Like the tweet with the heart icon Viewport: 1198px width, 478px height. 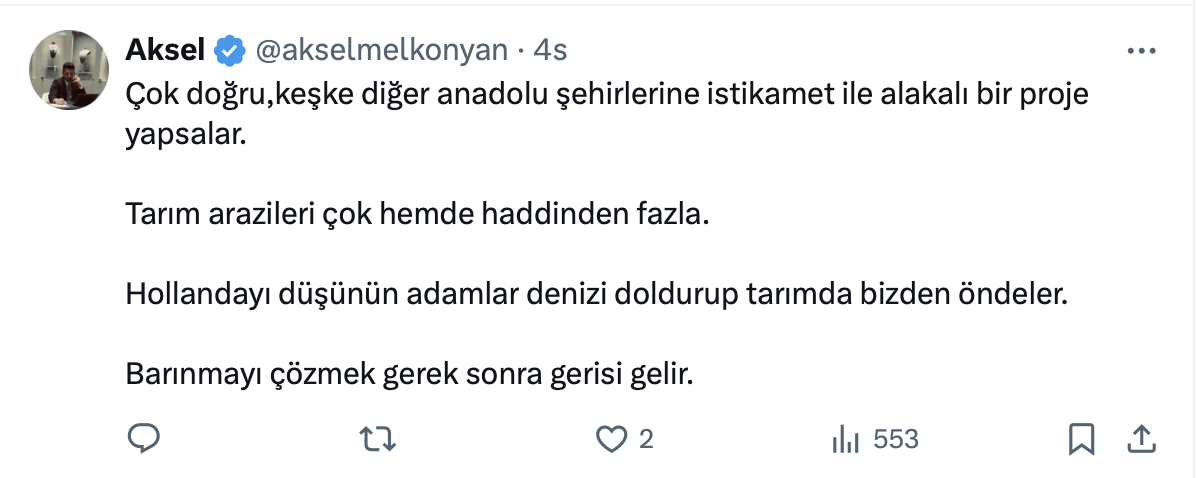coord(610,439)
